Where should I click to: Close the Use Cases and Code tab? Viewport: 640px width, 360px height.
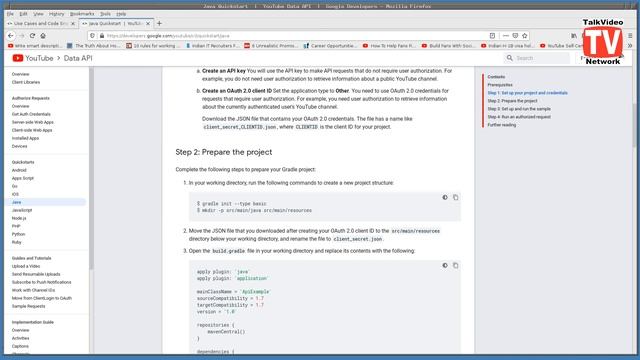coord(73,24)
